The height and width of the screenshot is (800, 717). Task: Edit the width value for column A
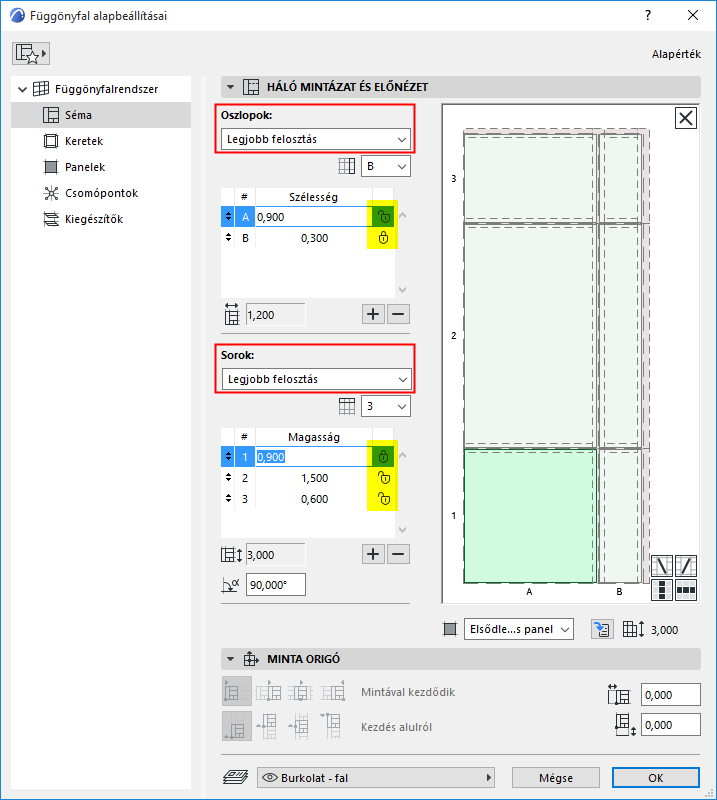pyautogui.click(x=314, y=217)
